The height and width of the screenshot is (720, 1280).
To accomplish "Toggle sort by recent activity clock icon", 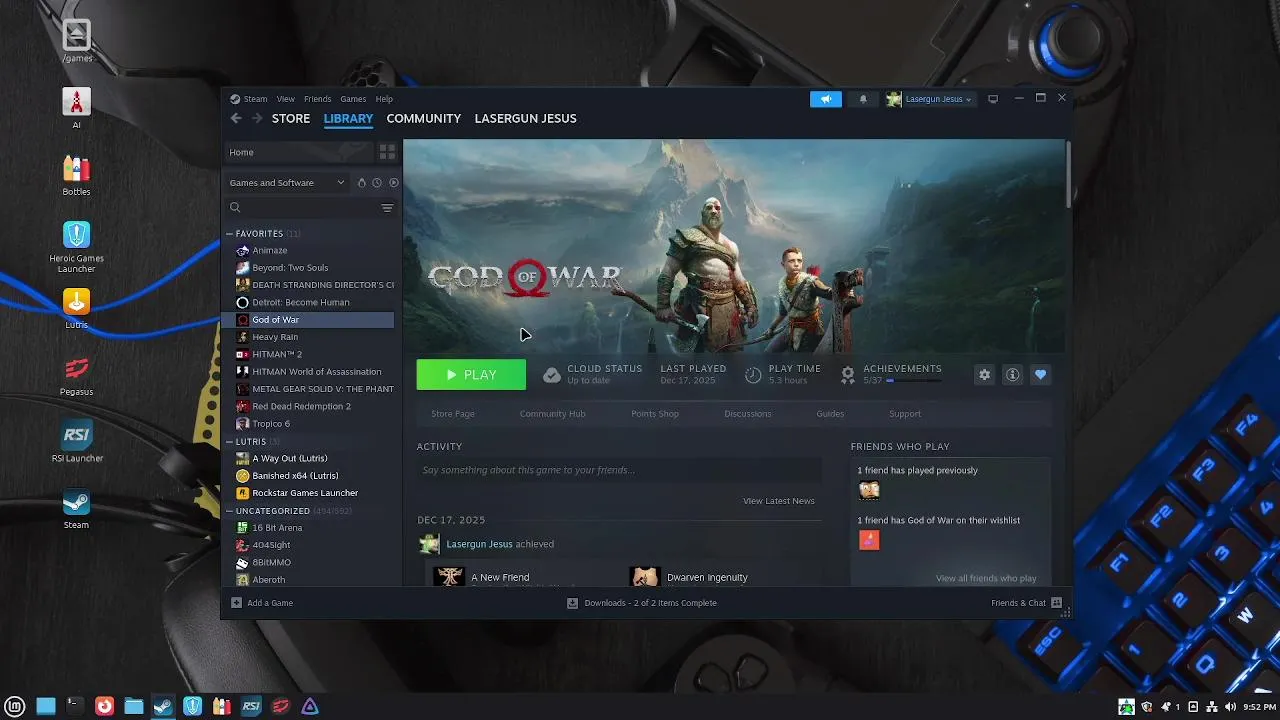I will click(x=377, y=183).
